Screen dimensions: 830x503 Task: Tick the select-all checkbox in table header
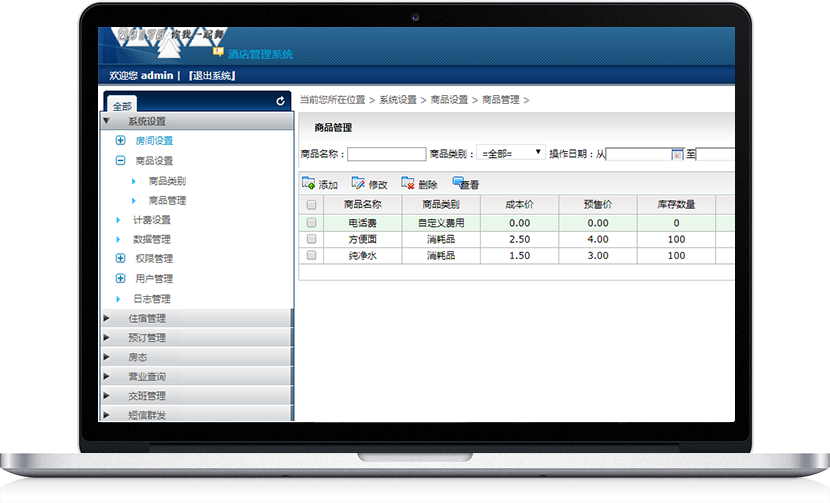(x=311, y=204)
